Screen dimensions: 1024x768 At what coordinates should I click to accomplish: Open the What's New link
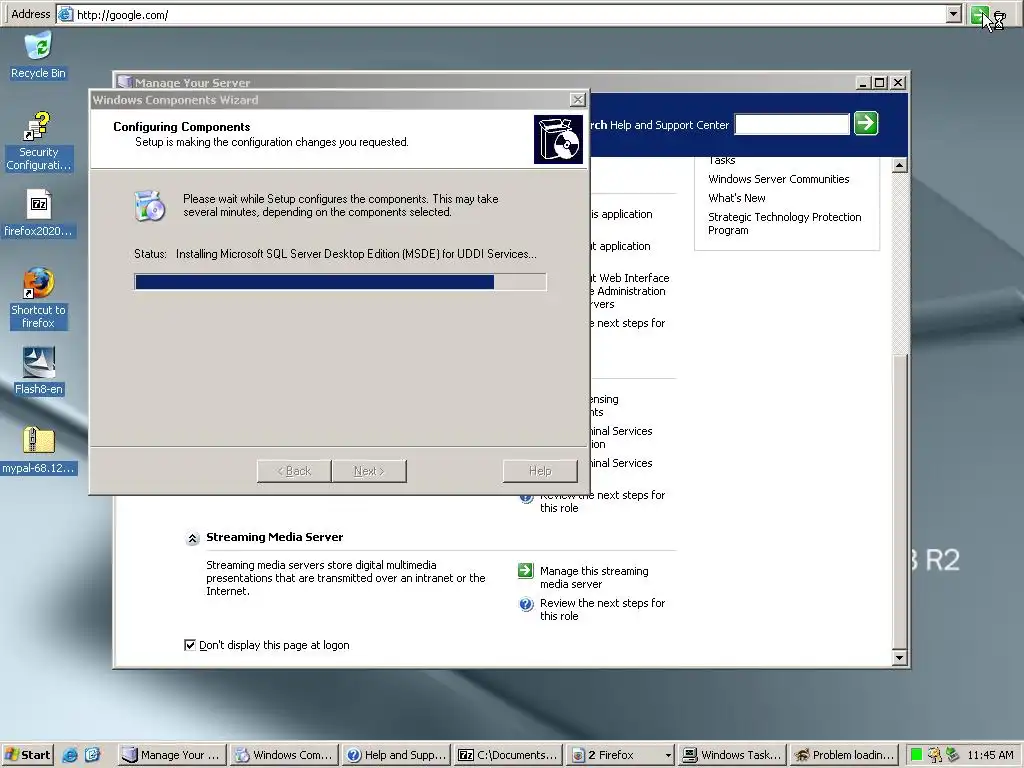pos(737,198)
